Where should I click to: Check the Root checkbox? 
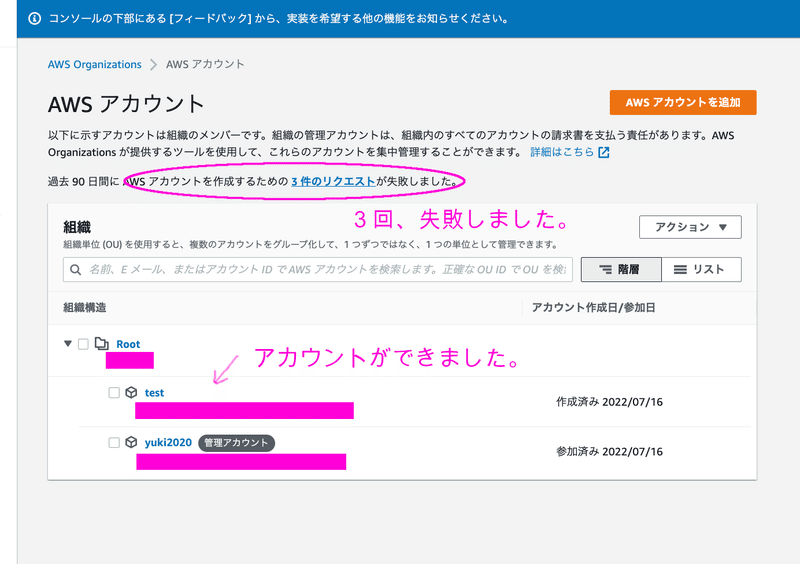coord(83,344)
